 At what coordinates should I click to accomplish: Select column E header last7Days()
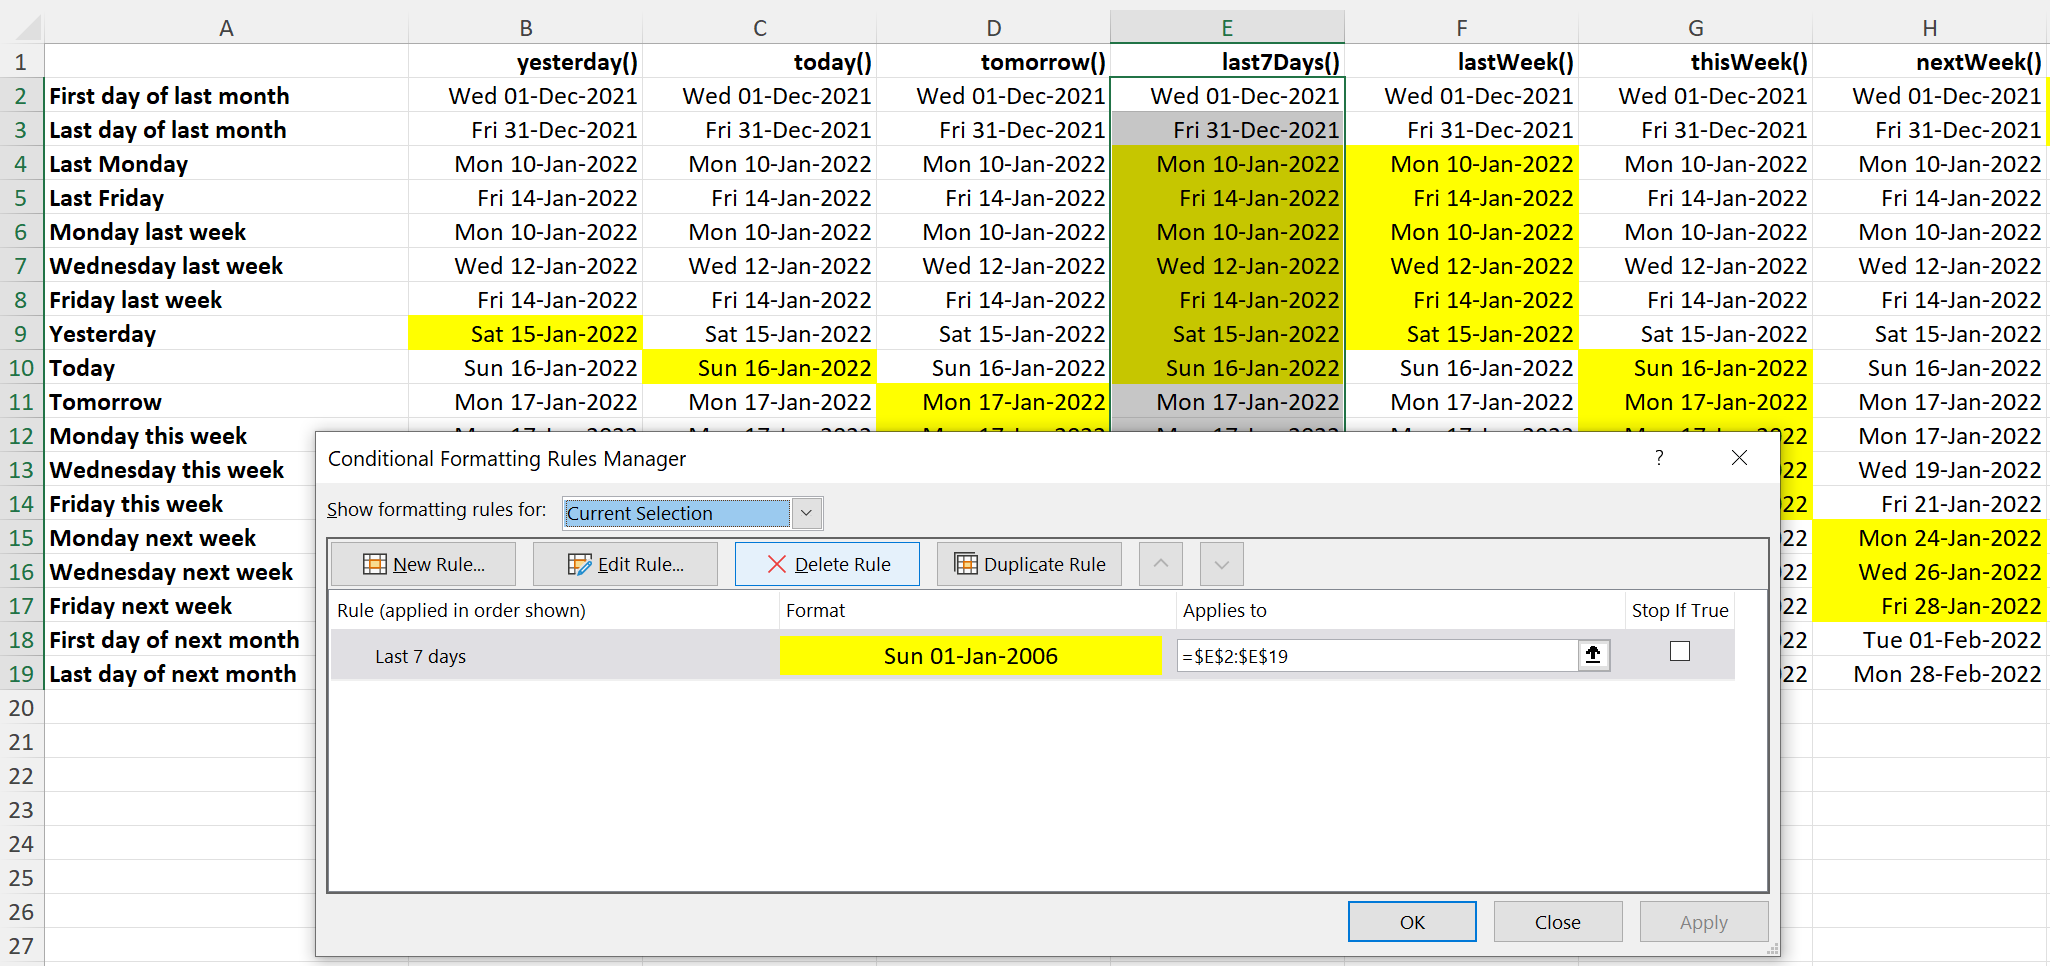1226,27
